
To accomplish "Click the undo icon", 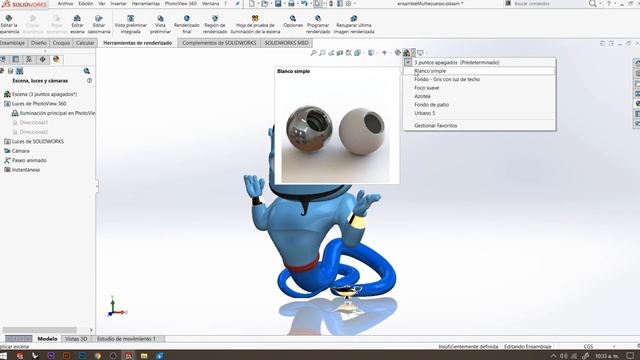I will [304, 4].
